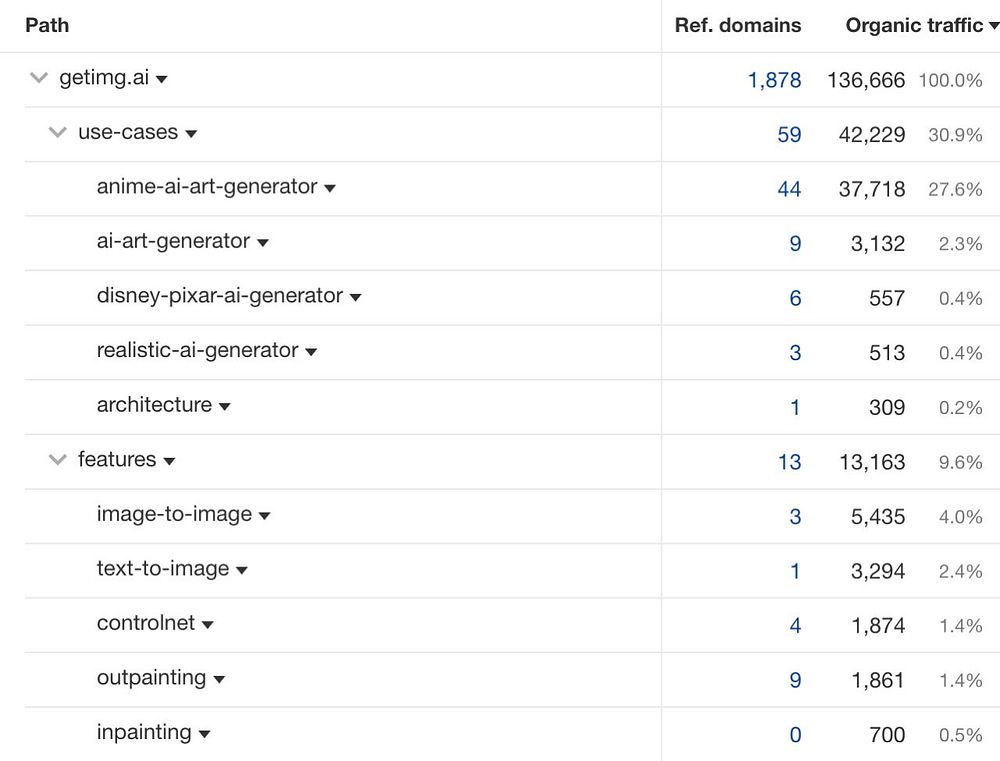Image resolution: width=1000 pixels, height=761 pixels.
Task: Open dropdown arrow next to getimg.ai
Action: click(x=162, y=79)
